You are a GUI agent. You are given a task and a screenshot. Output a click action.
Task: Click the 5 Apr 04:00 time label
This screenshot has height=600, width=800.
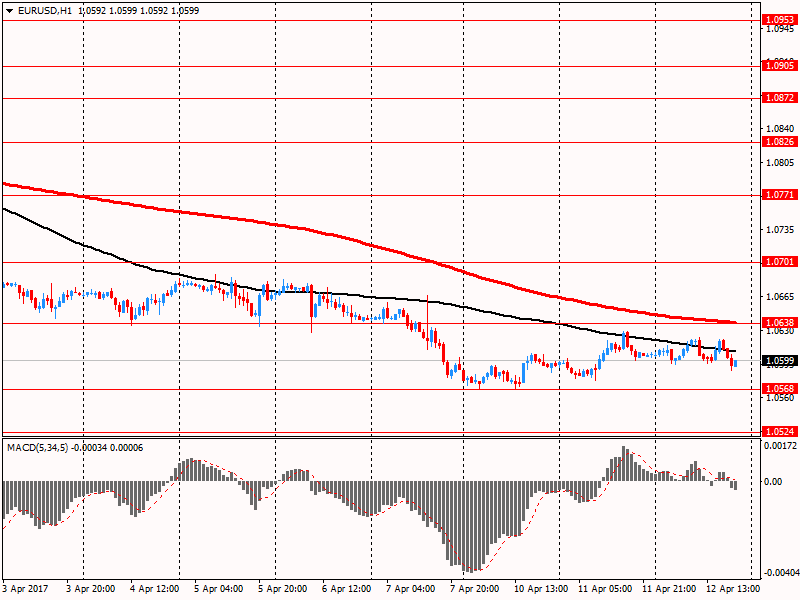tap(219, 589)
